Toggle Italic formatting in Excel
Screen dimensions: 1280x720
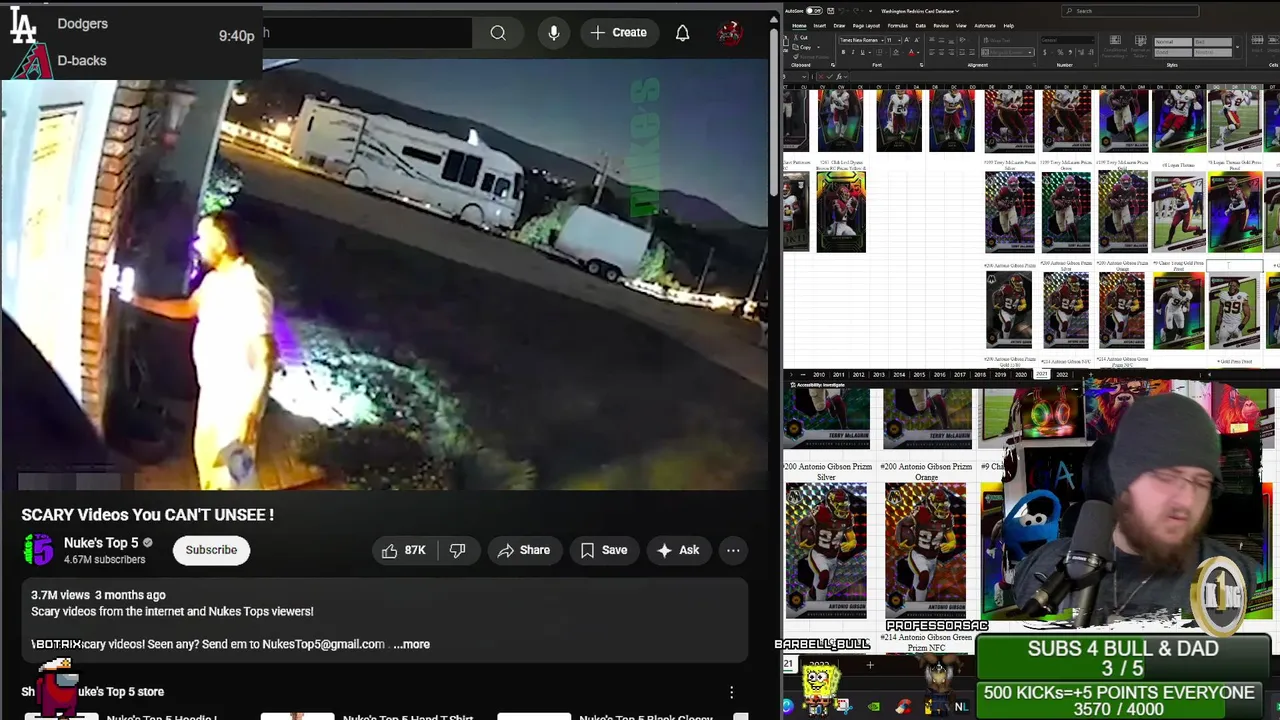pos(853,52)
